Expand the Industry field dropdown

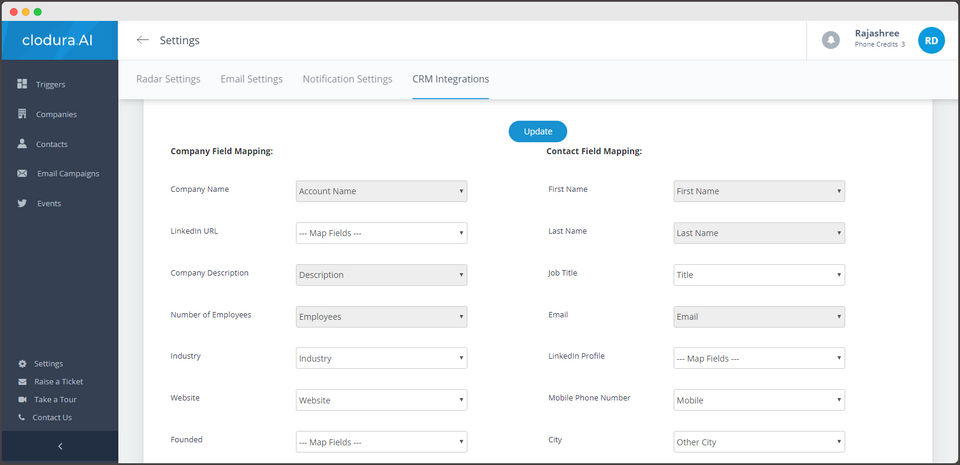381,358
